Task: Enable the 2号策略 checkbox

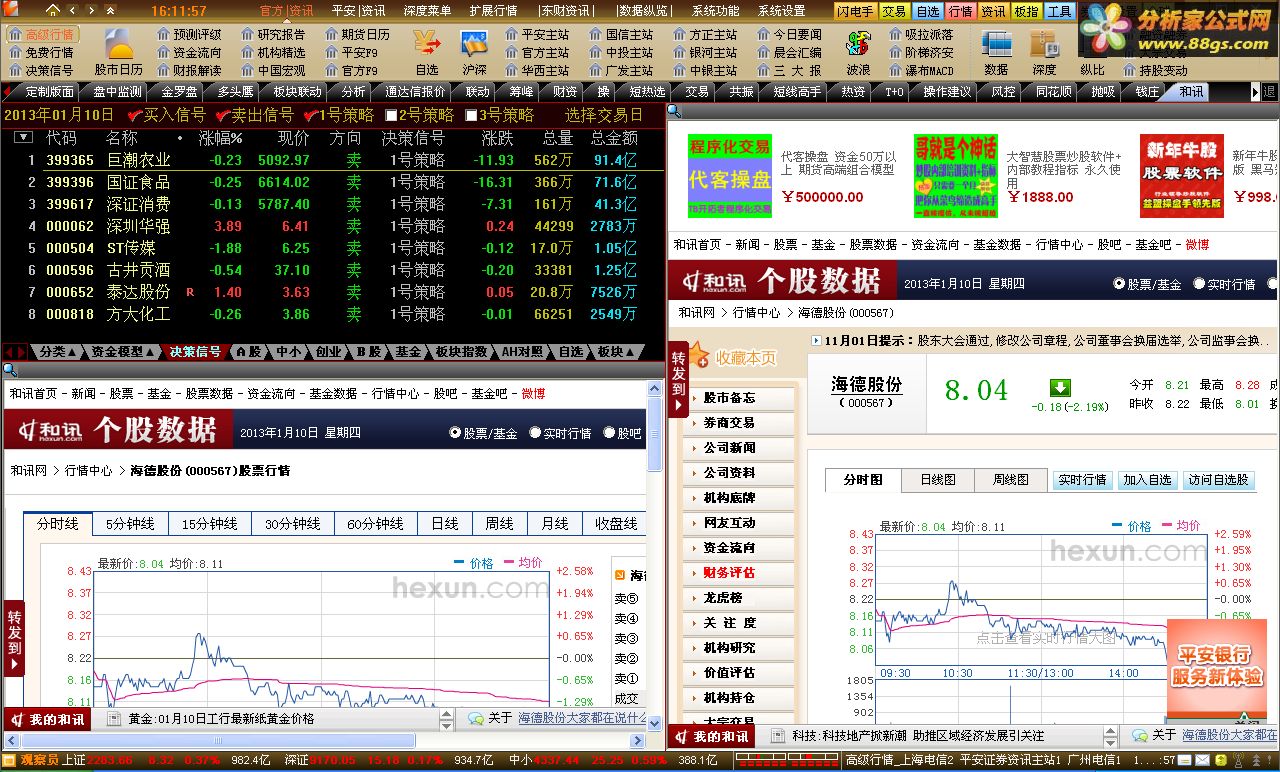Action: click(x=391, y=115)
